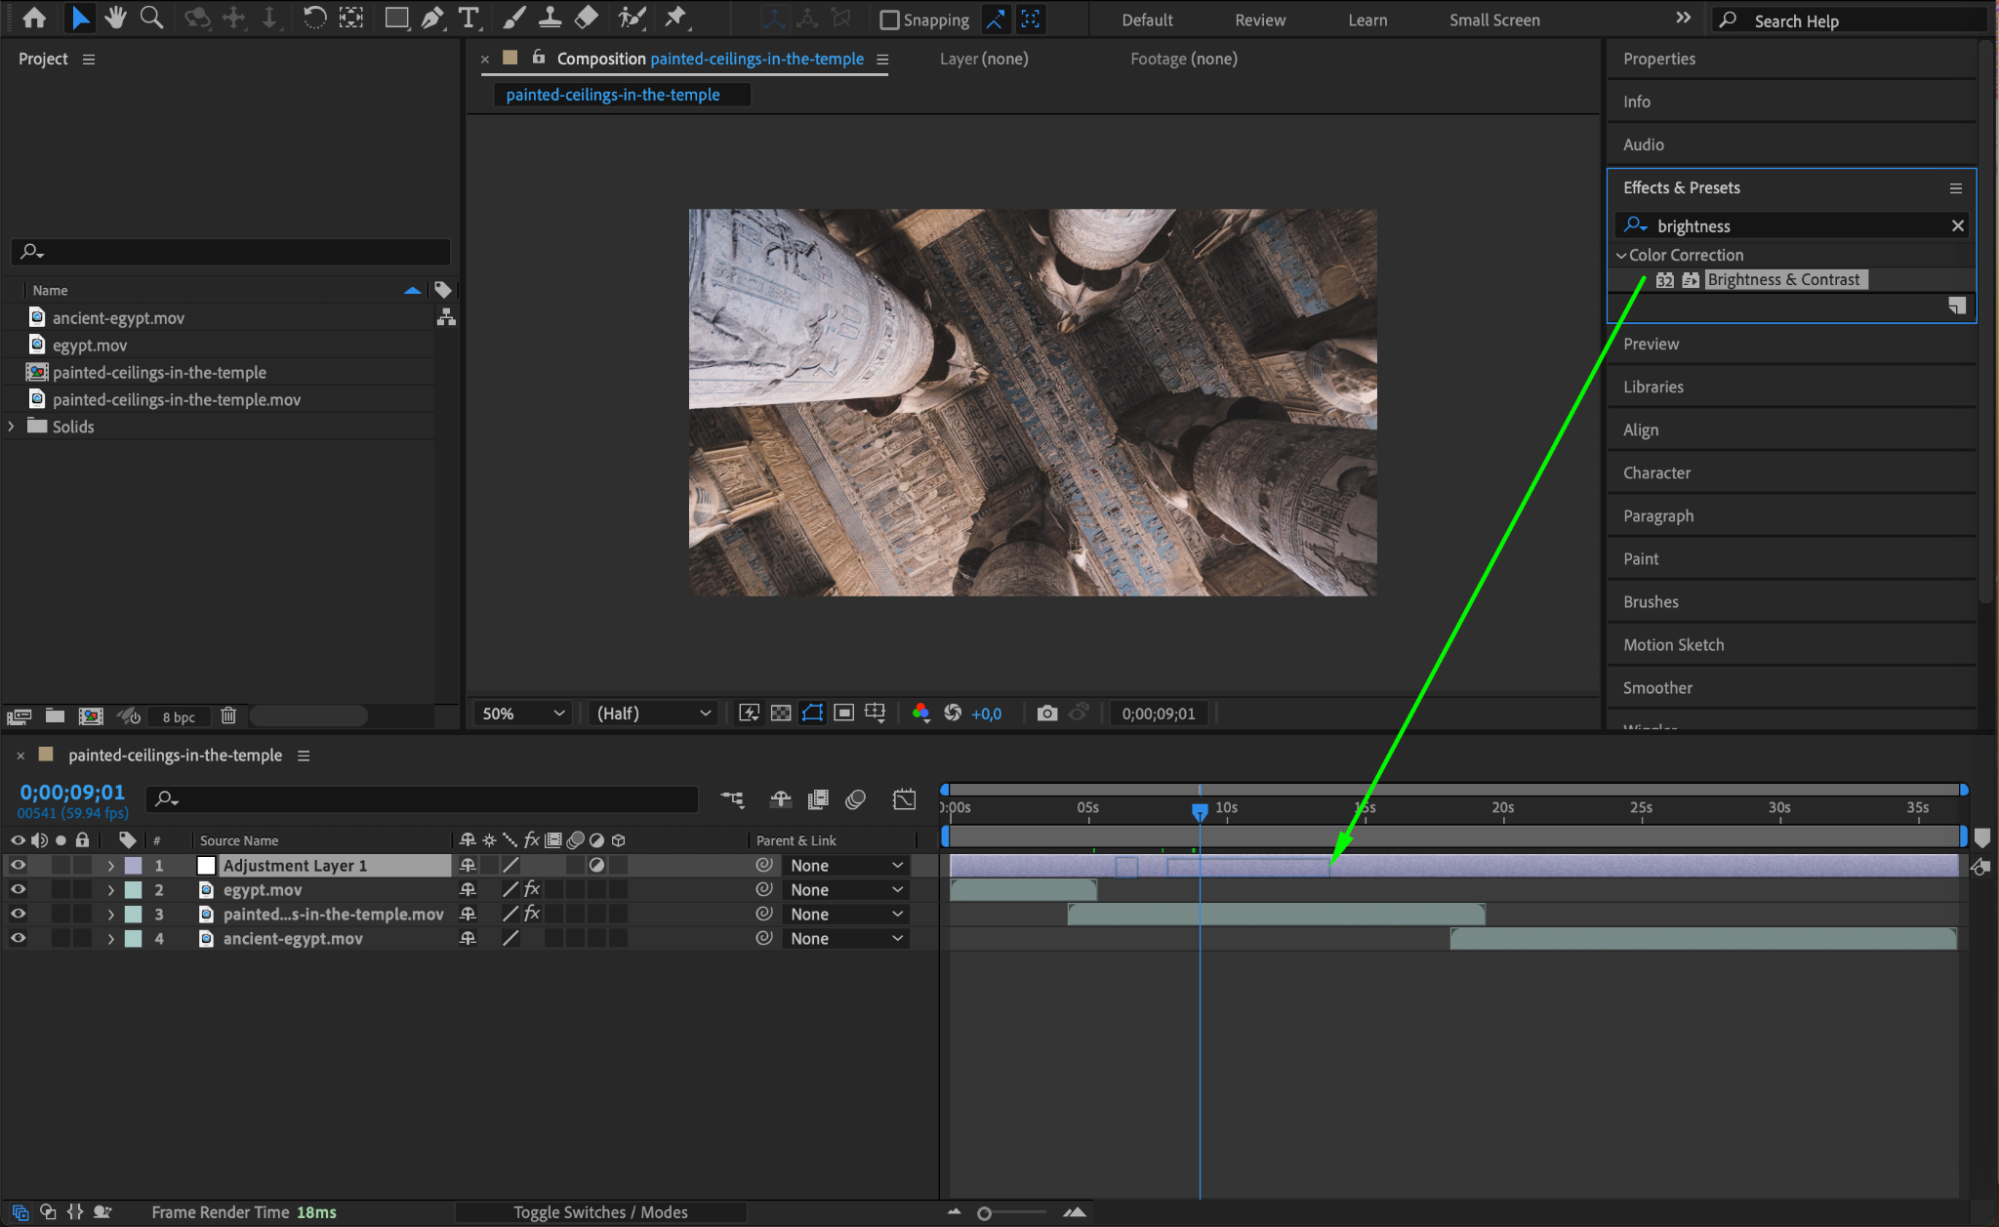Open the 50% magnification dropdown
This screenshot has height=1227, width=1999.
pos(523,713)
